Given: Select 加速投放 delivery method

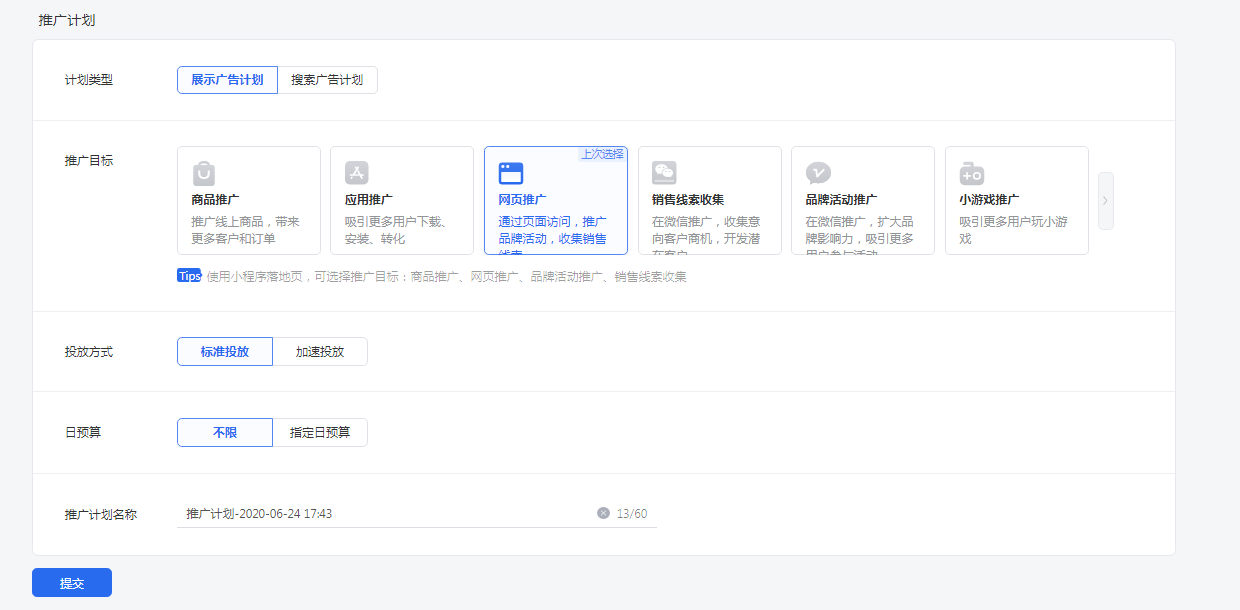Looking at the screenshot, I should tap(320, 352).
